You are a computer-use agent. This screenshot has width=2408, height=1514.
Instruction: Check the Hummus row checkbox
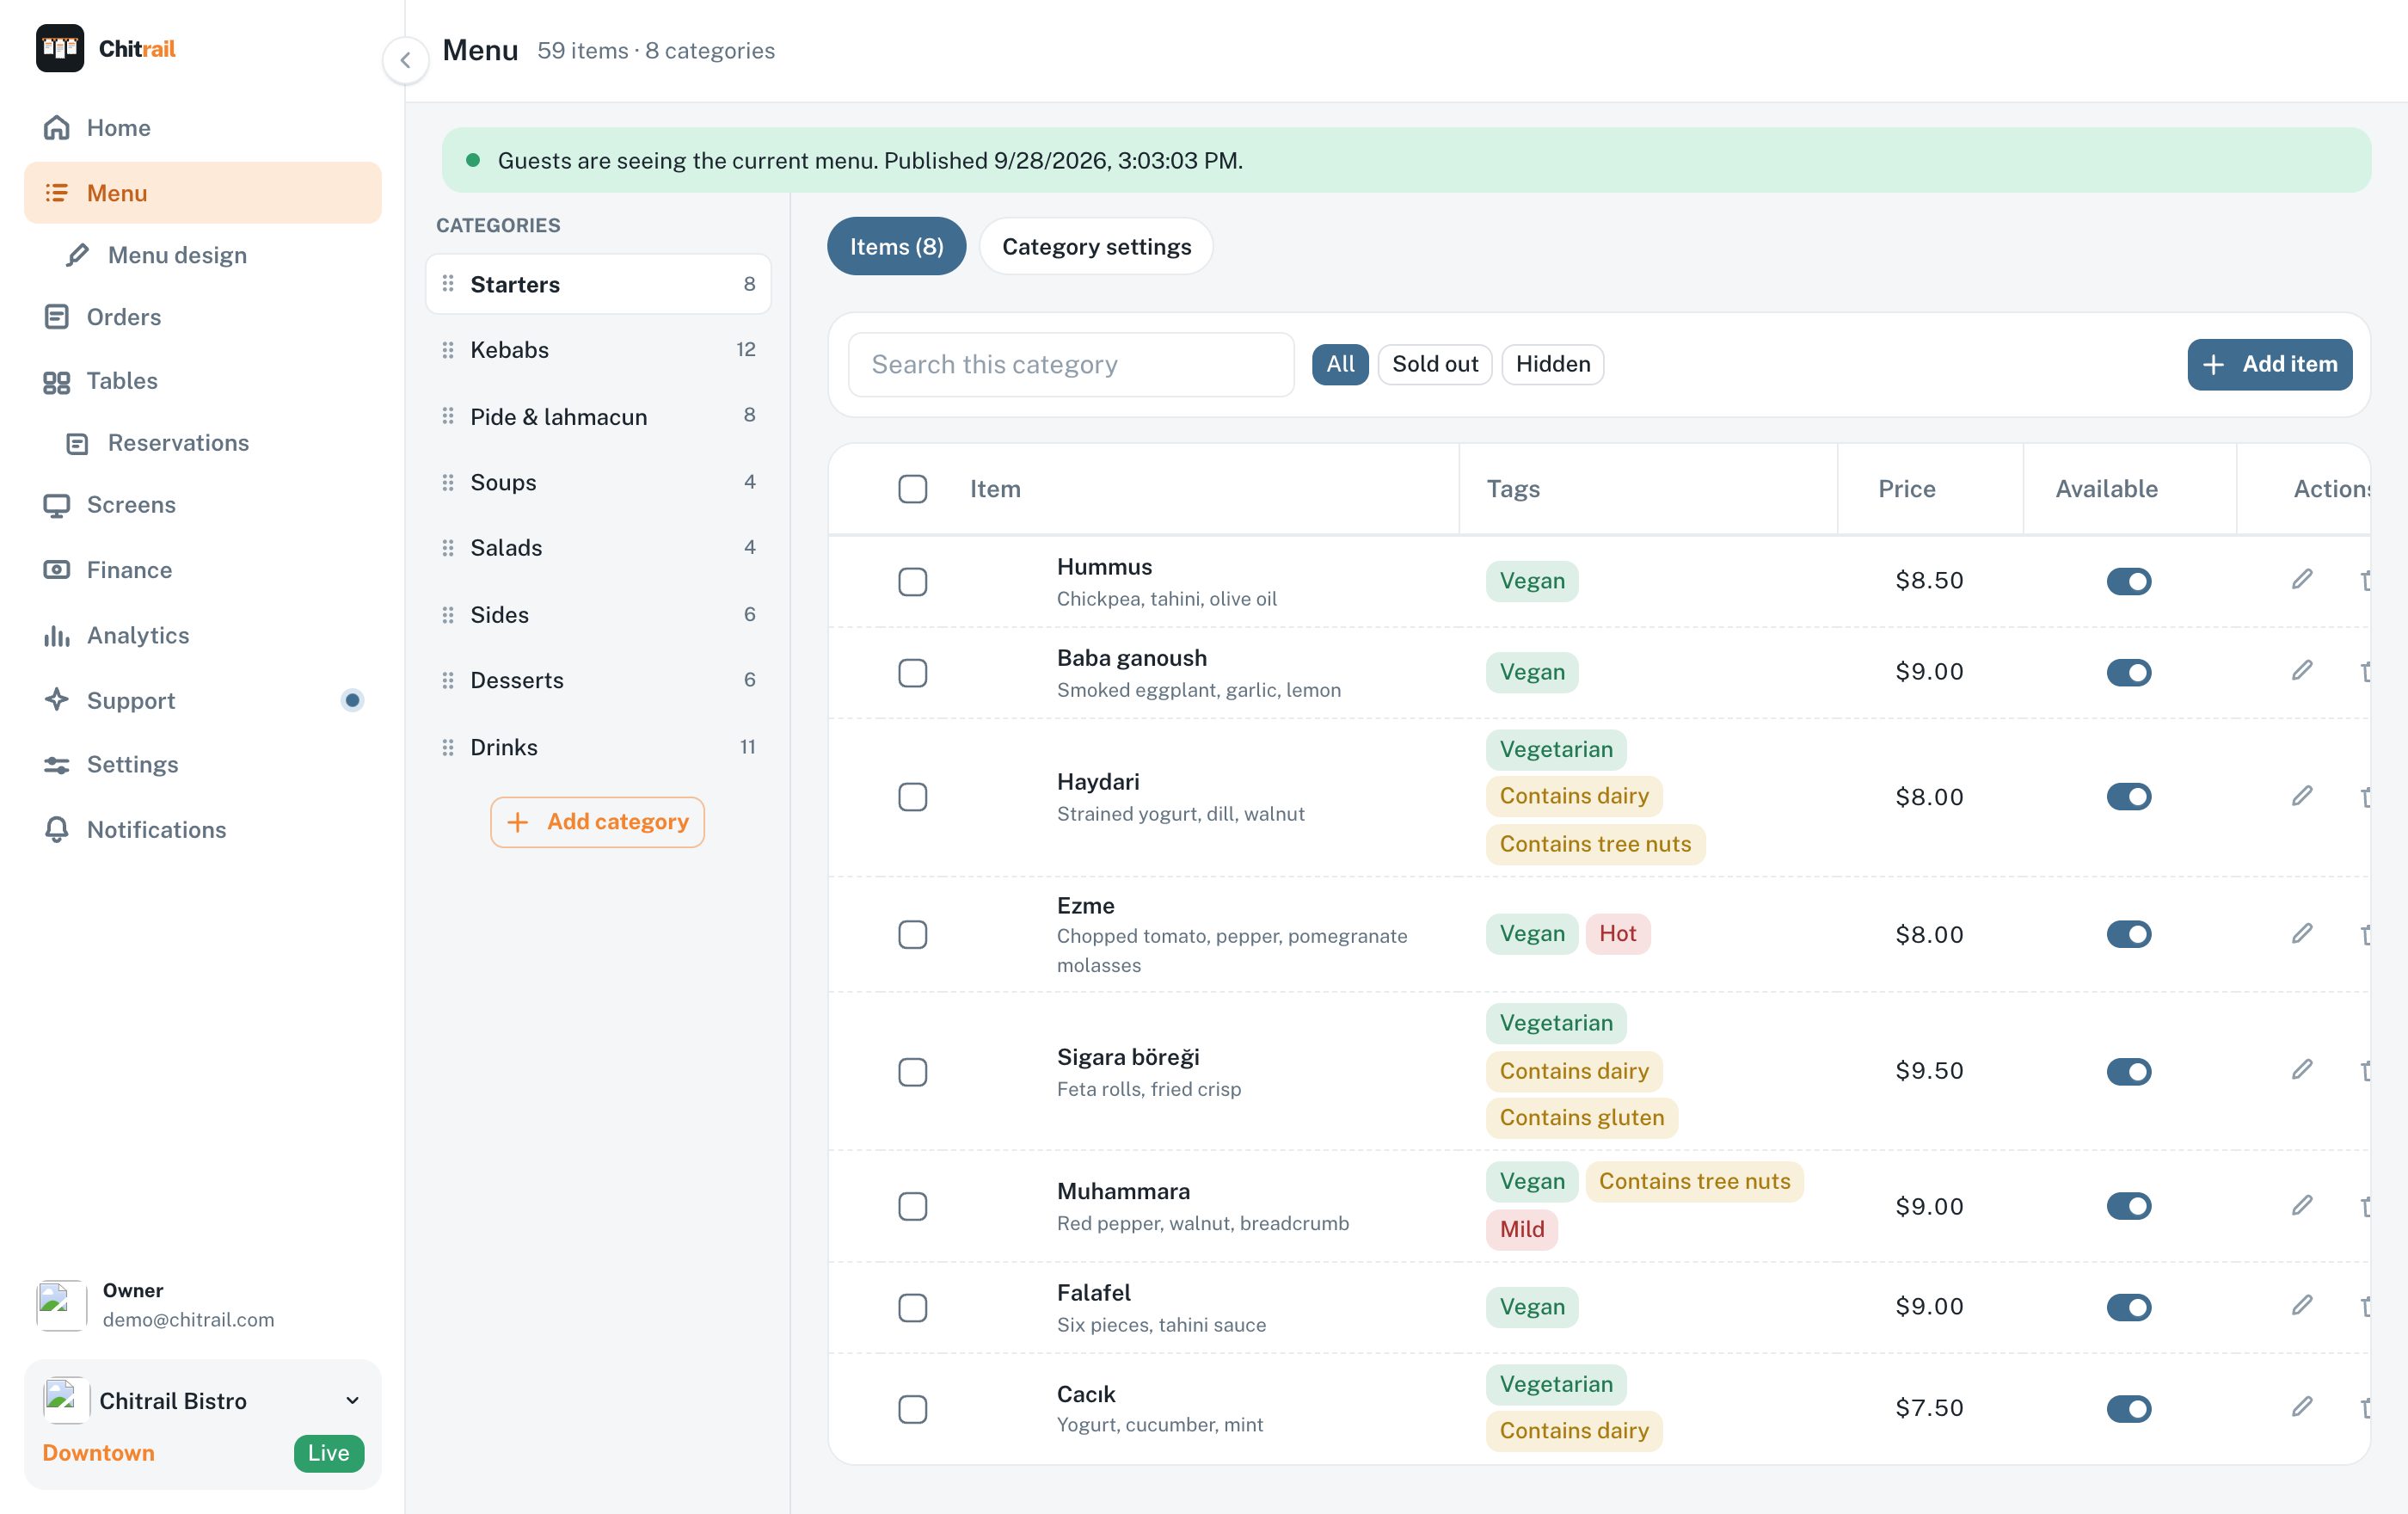click(912, 581)
